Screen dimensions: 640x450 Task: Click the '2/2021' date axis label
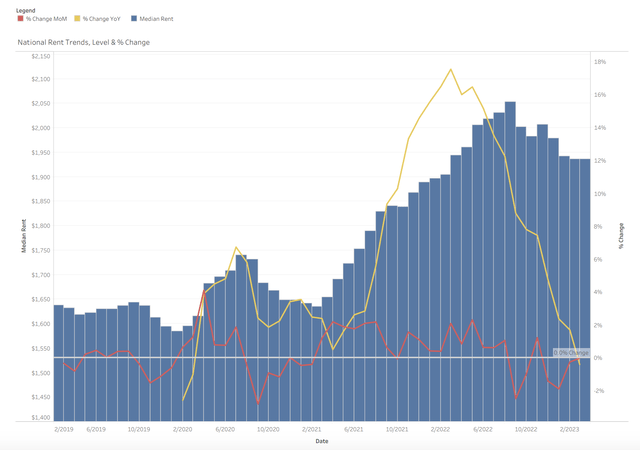(311, 430)
